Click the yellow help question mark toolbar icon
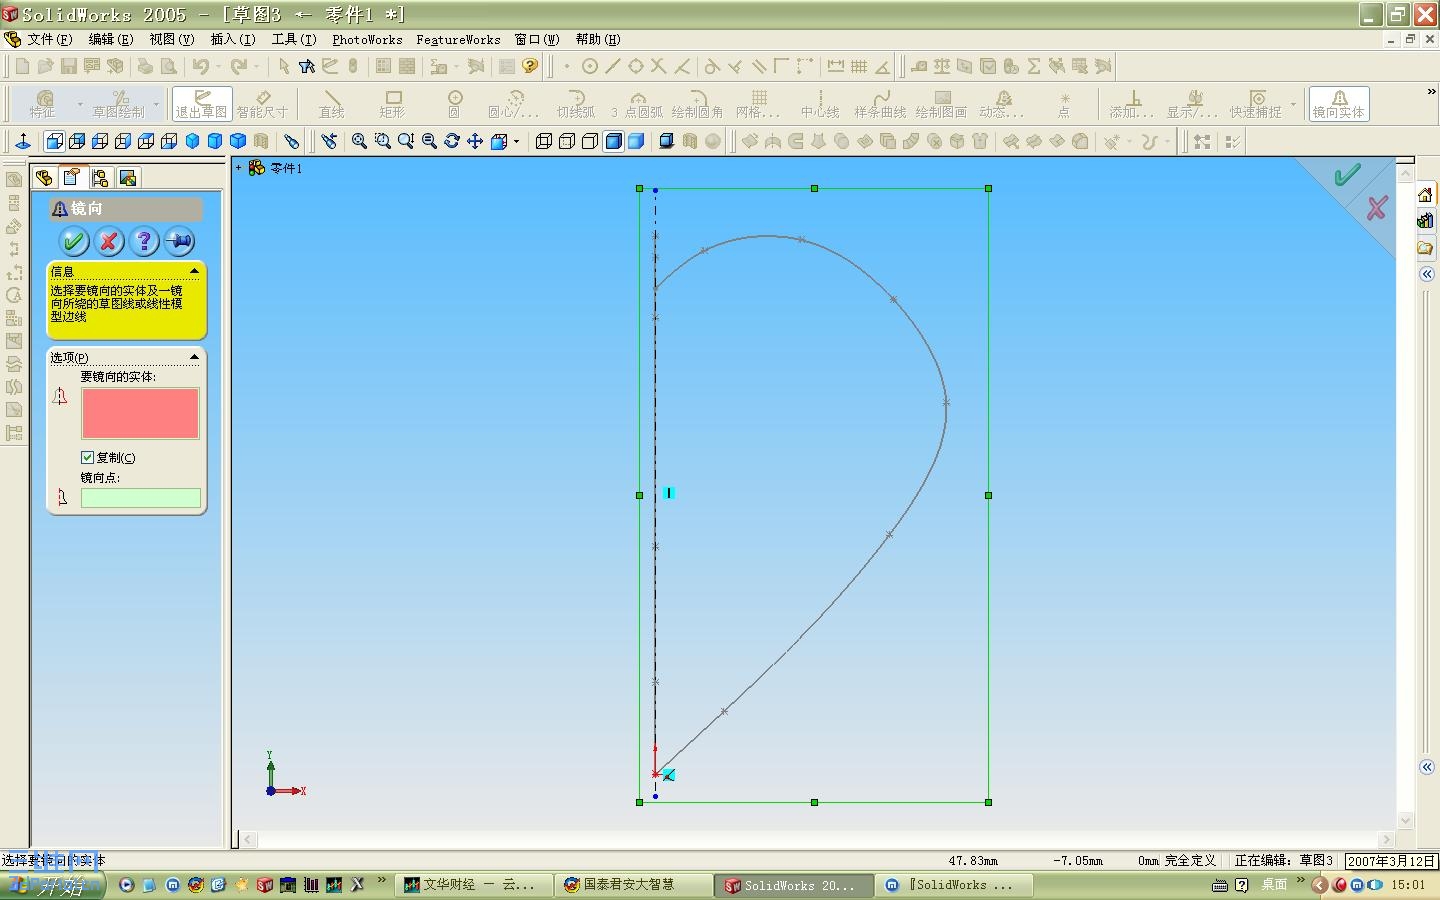The height and width of the screenshot is (900, 1440). 530,66
